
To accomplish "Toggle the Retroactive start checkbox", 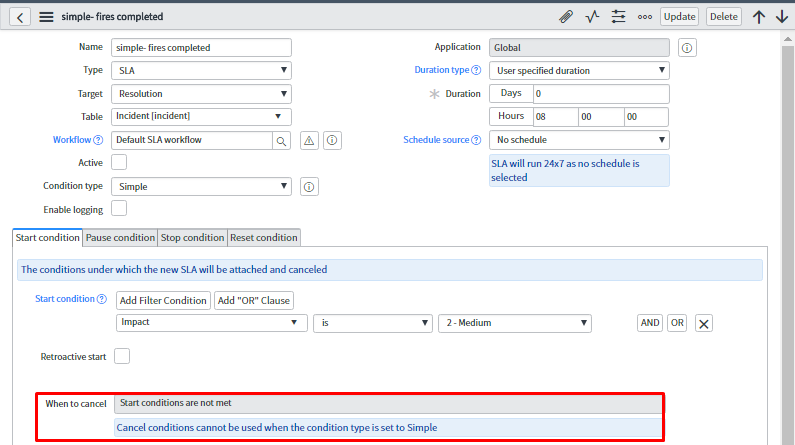I will 122,356.
